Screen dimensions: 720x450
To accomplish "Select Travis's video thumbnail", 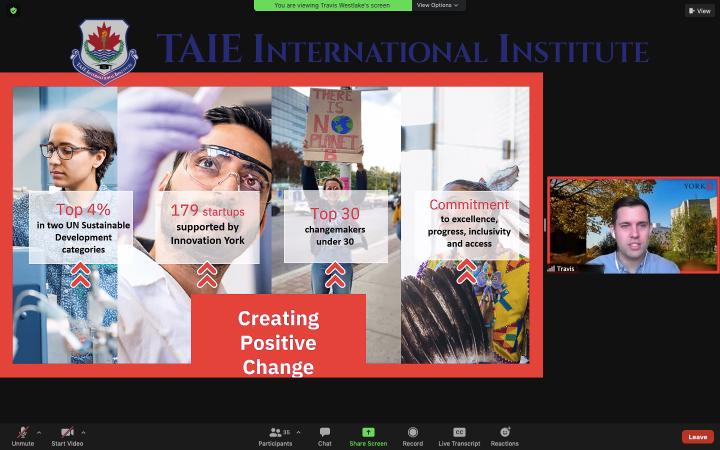I will [632, 225].
